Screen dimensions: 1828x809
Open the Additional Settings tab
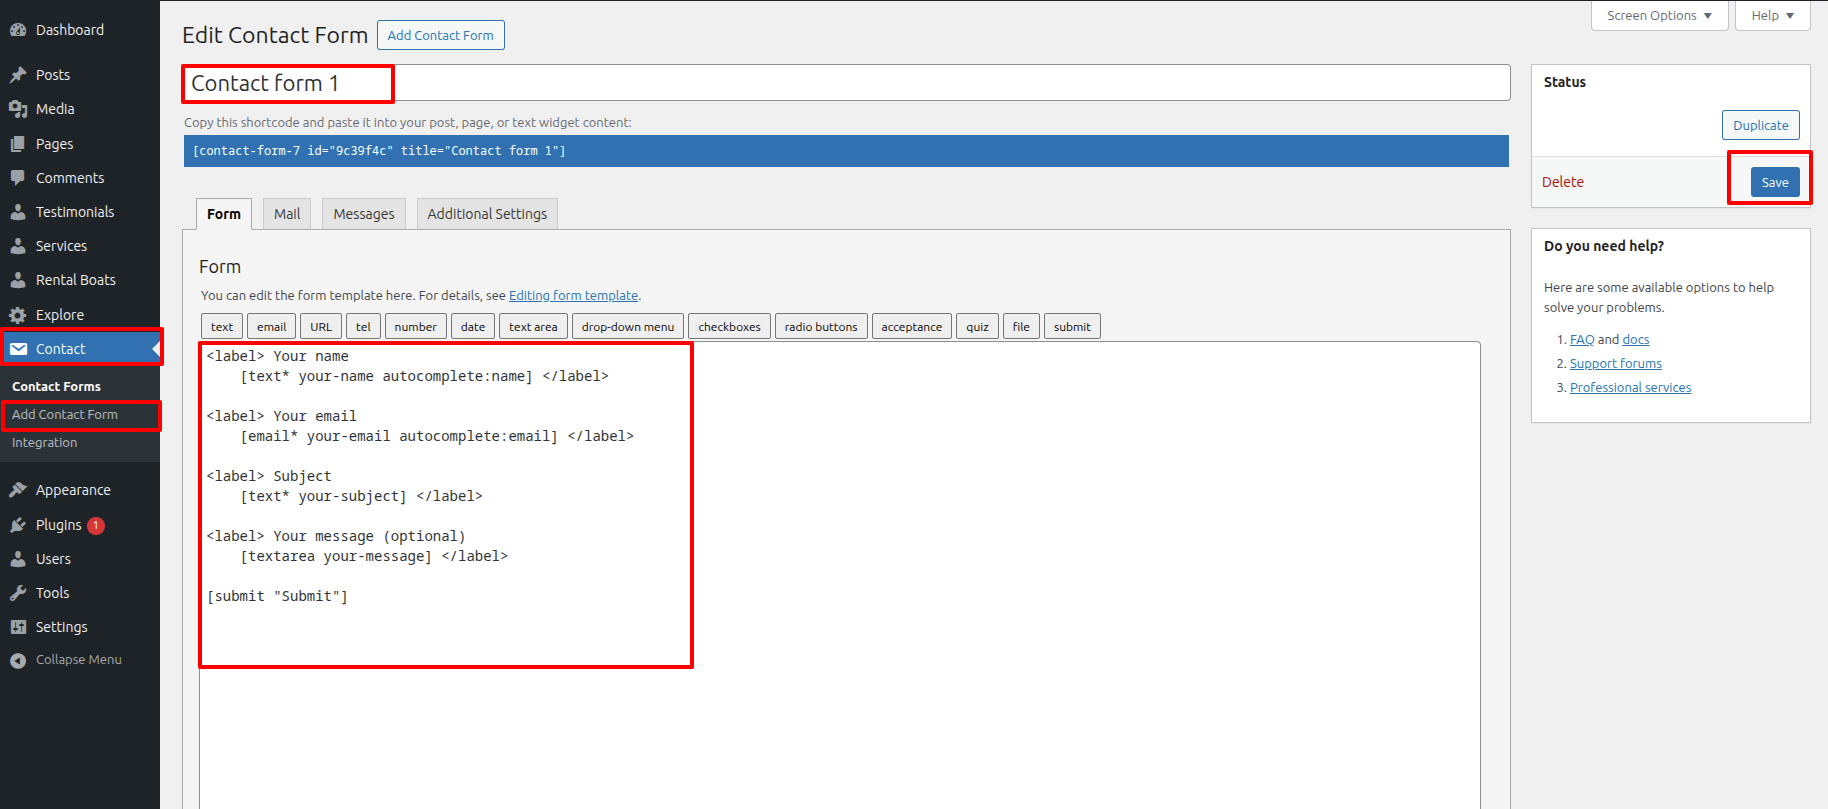coord(487,214)
